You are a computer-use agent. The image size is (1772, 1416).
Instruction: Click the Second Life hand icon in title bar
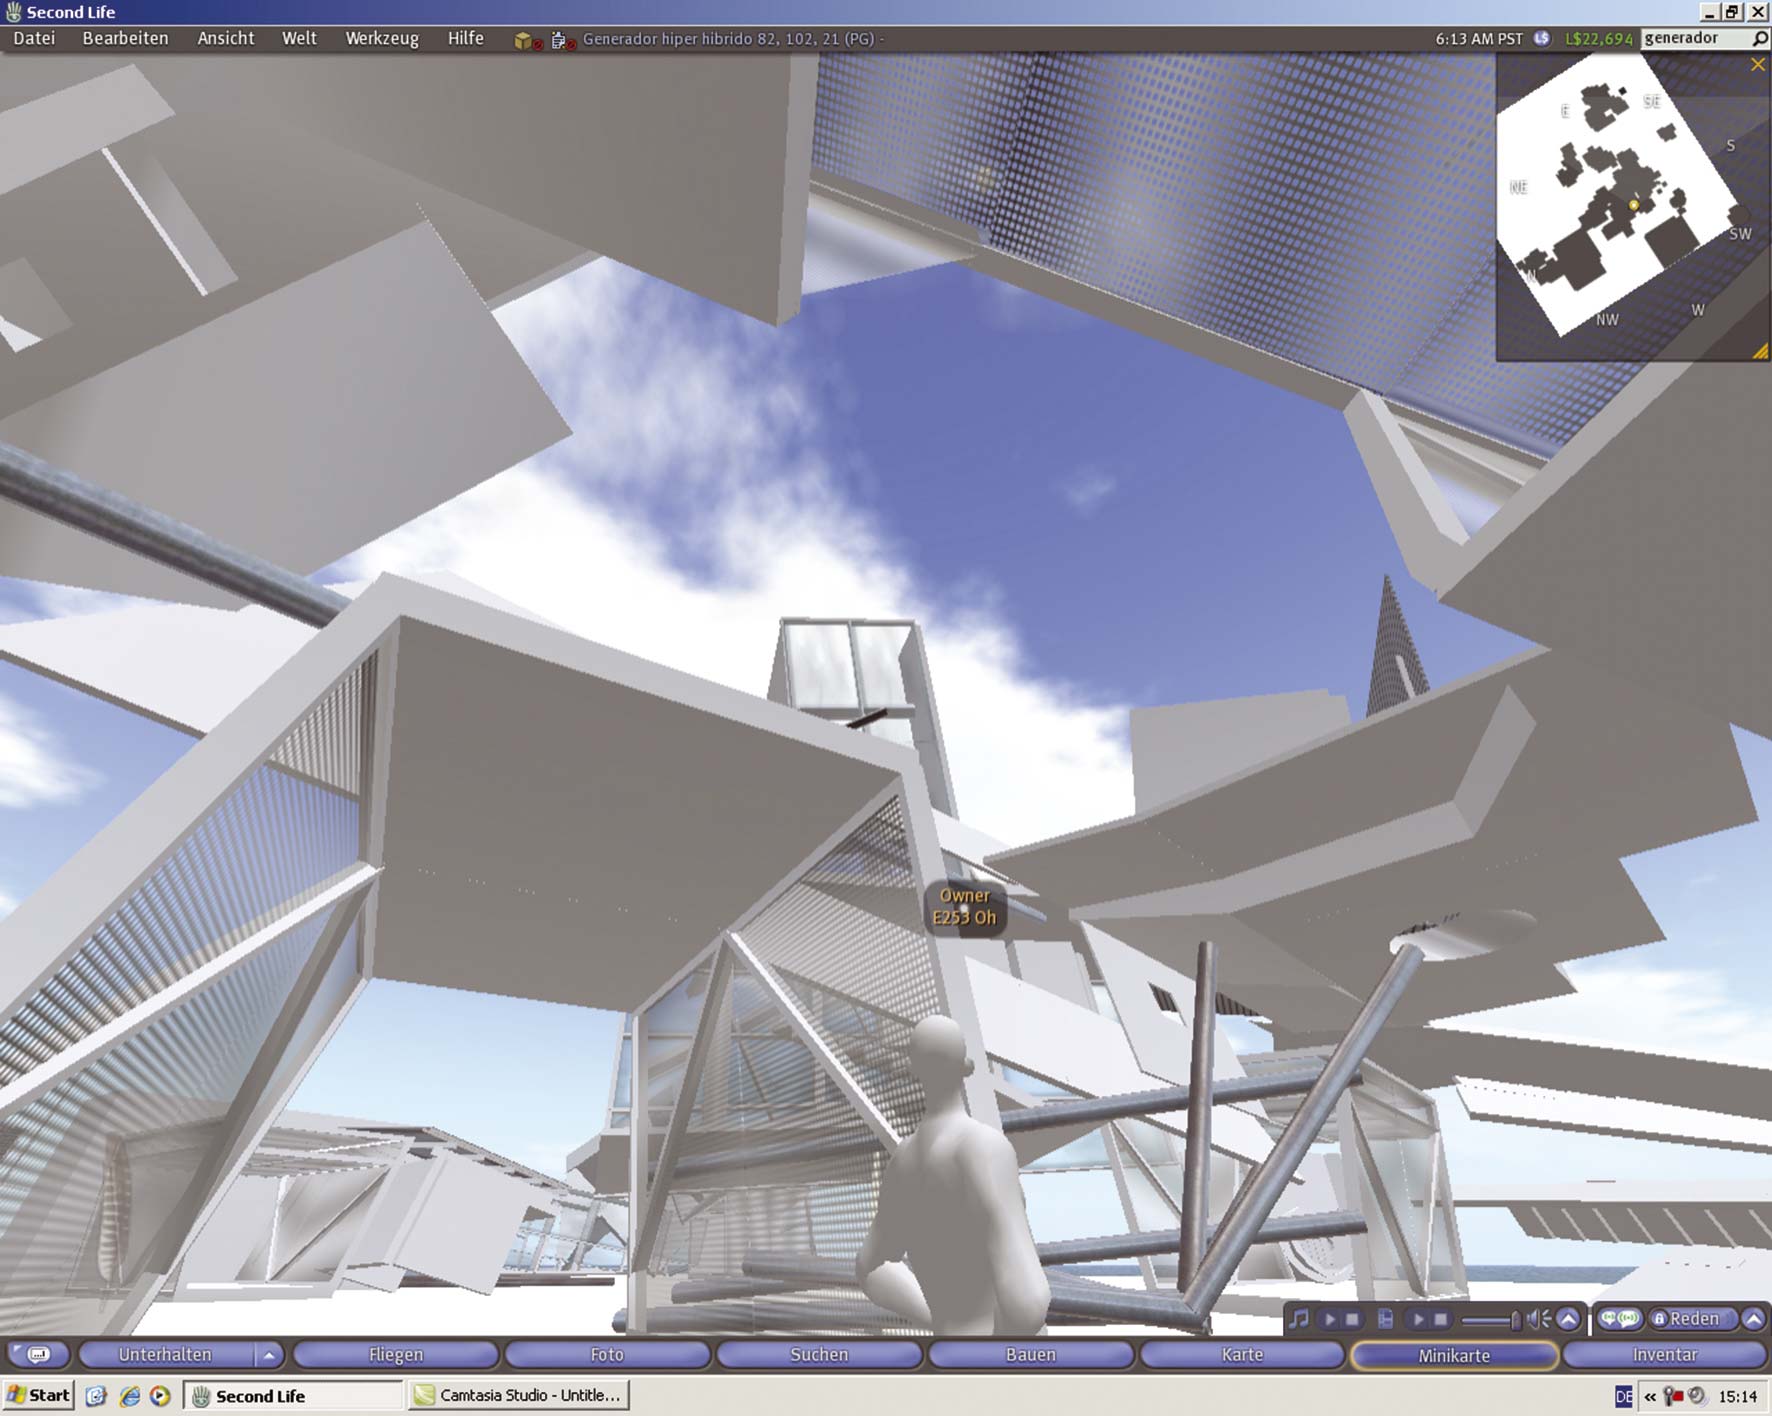[13, 12]
